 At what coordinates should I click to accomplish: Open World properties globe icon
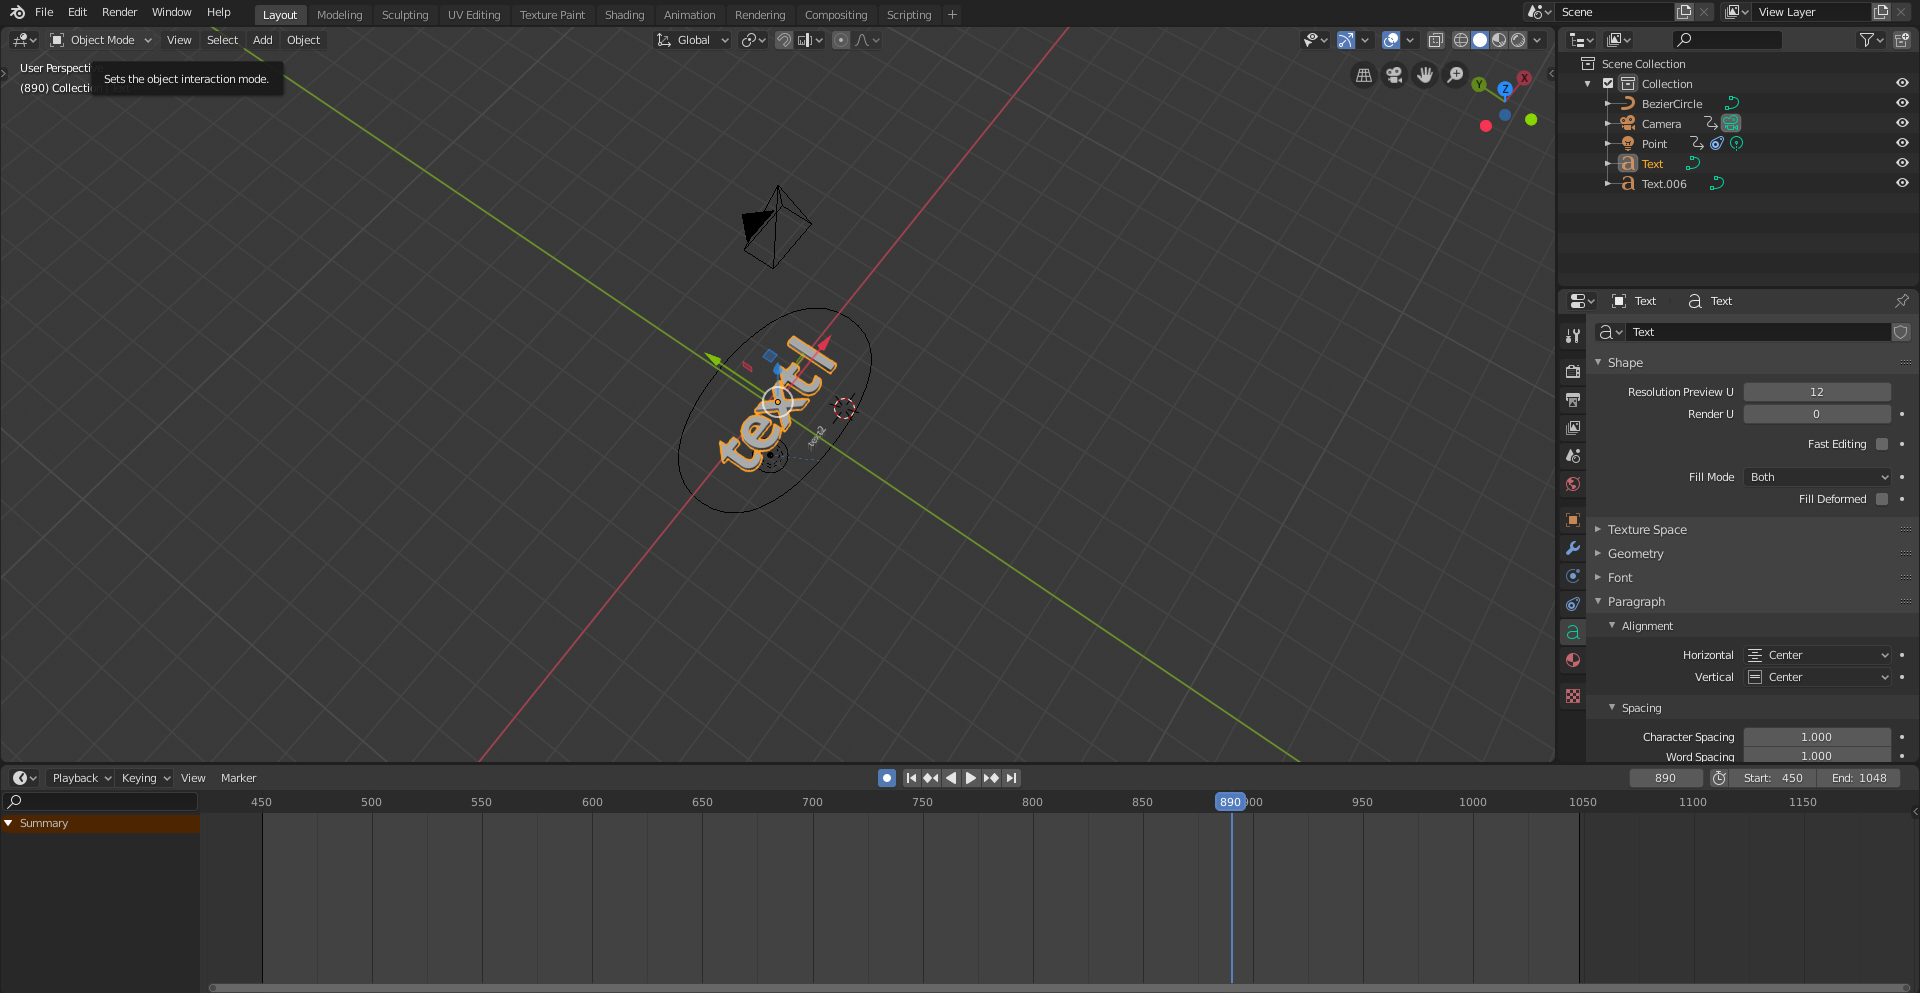coord(1573,484)
